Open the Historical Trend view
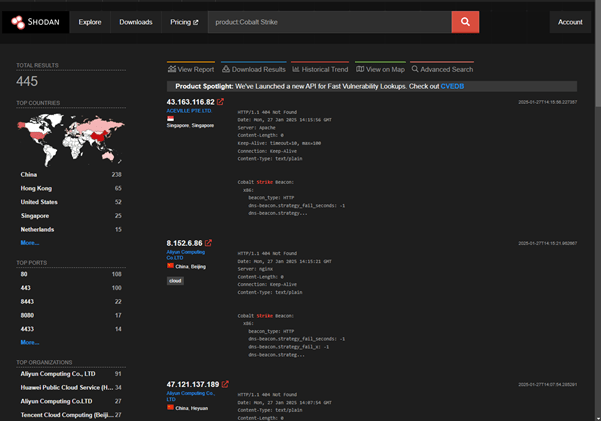 320,69
